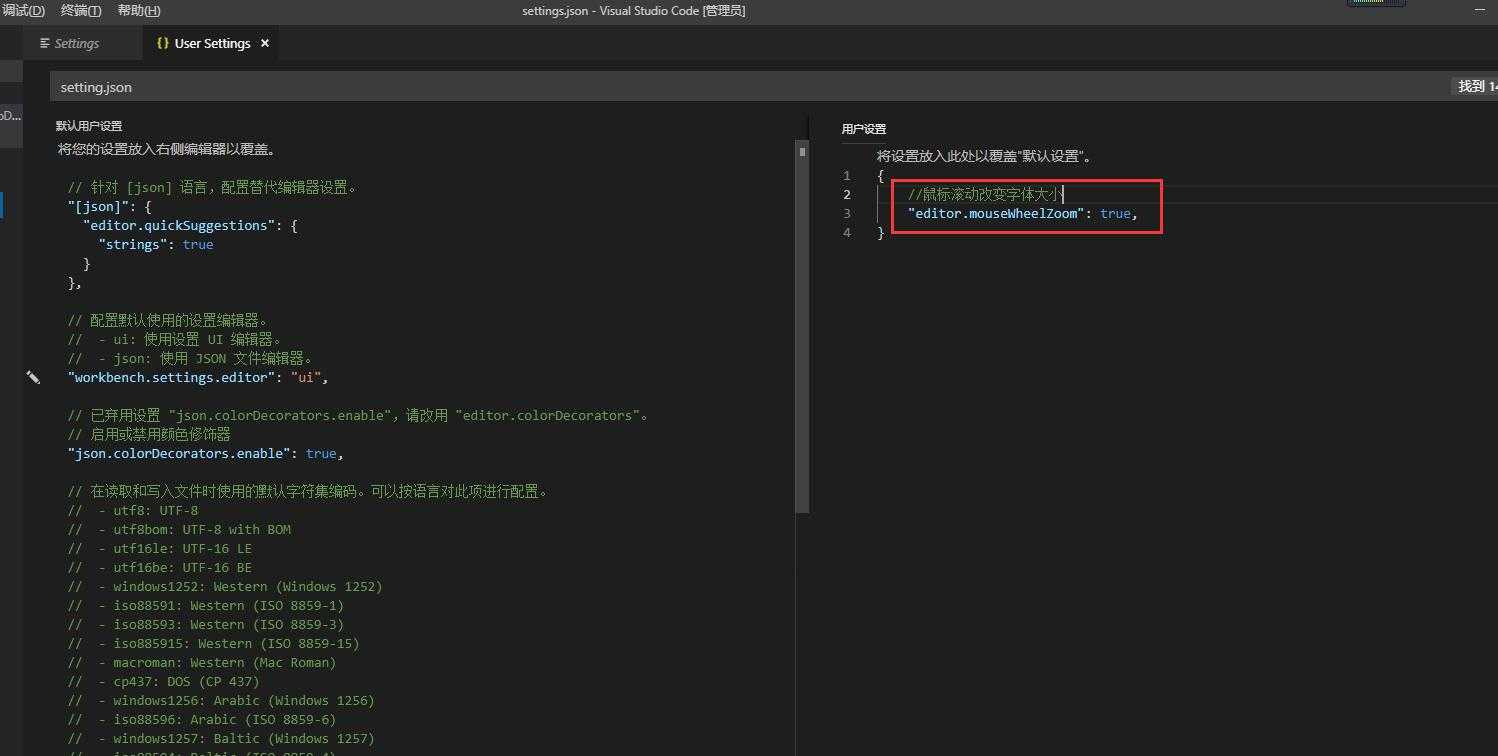This screenshot has height=756, width=1498.
Task: Focus the setting.json search field
Action: [x=750, y=87]
